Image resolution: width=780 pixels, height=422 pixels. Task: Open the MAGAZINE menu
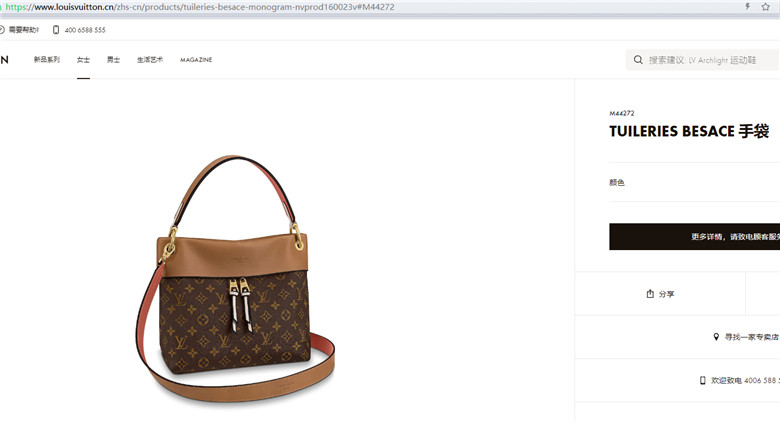196,60
